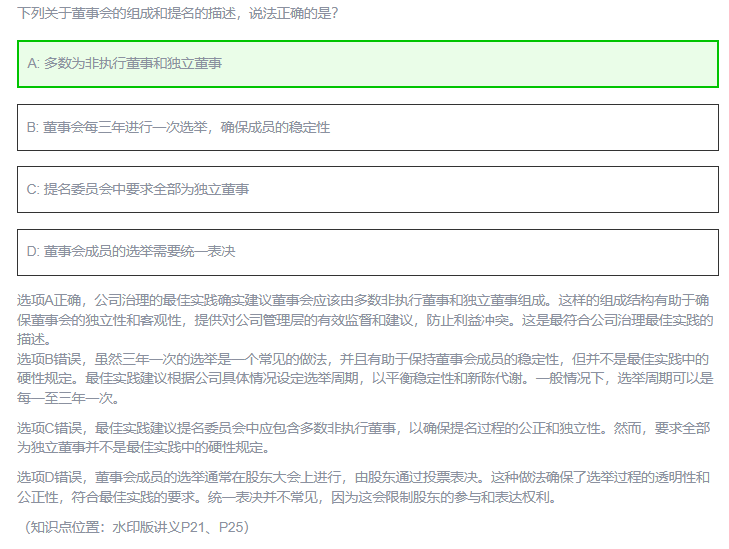Select option D: 董事会成员的选举需要统一表决

click(x=368, y=252)
